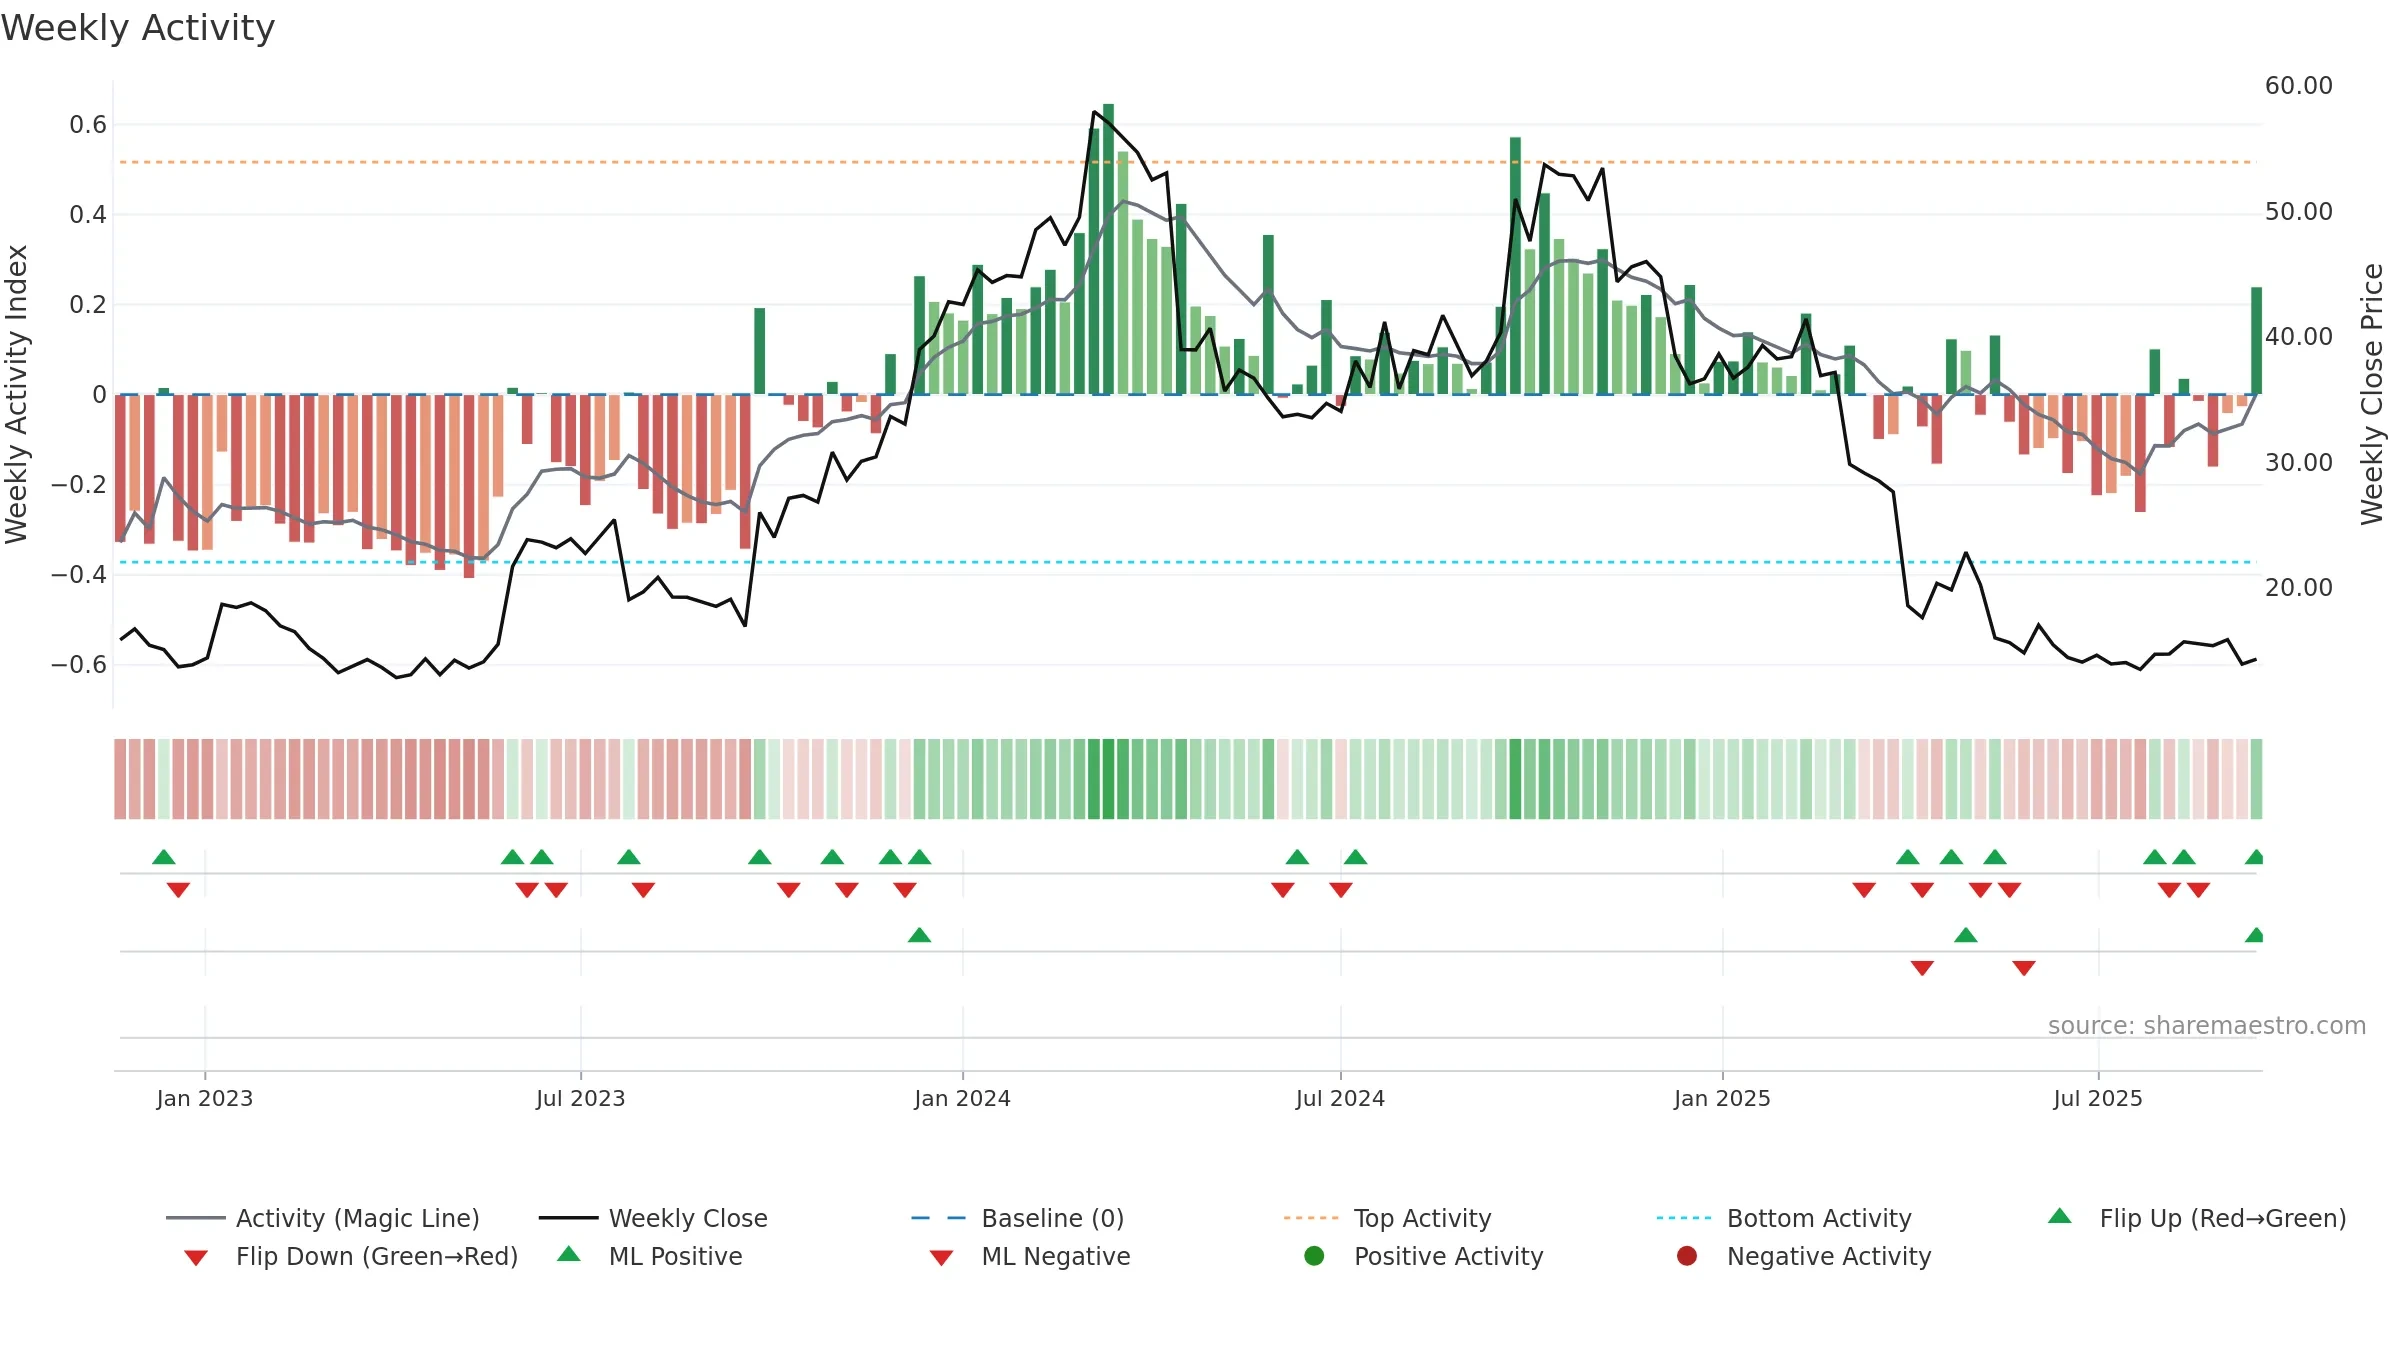The image size is (2400, 1350).
Task: Click the Jul 2023 x-axis label
Action: coord(581,1098)
